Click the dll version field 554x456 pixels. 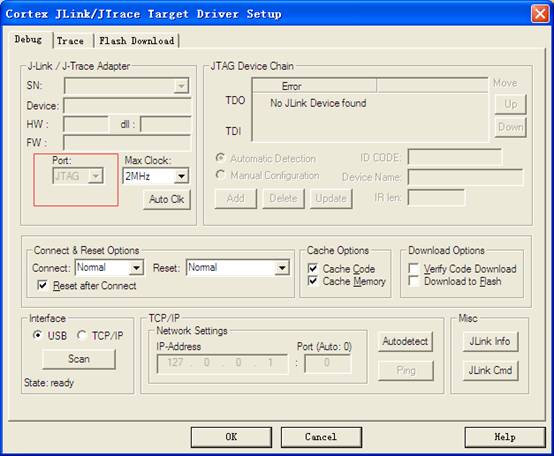tap(166, 124)
